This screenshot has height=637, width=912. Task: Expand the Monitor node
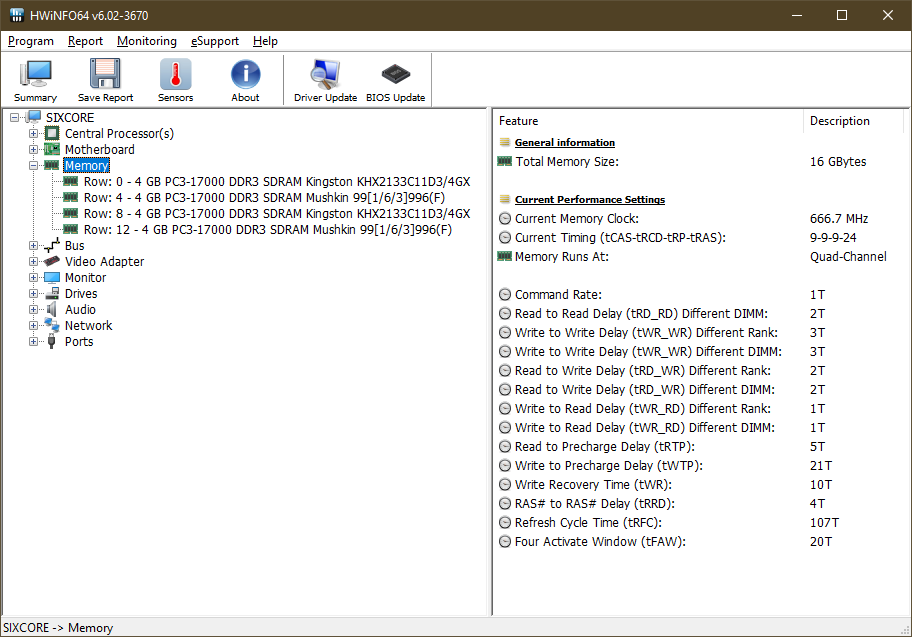(x=33, y=277)
